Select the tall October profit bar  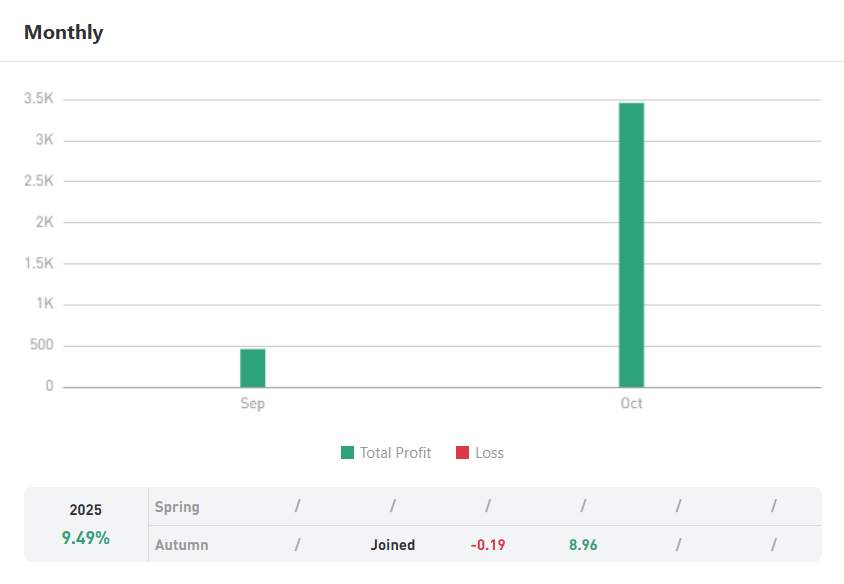pyautogui.click(x=631, y=245)
